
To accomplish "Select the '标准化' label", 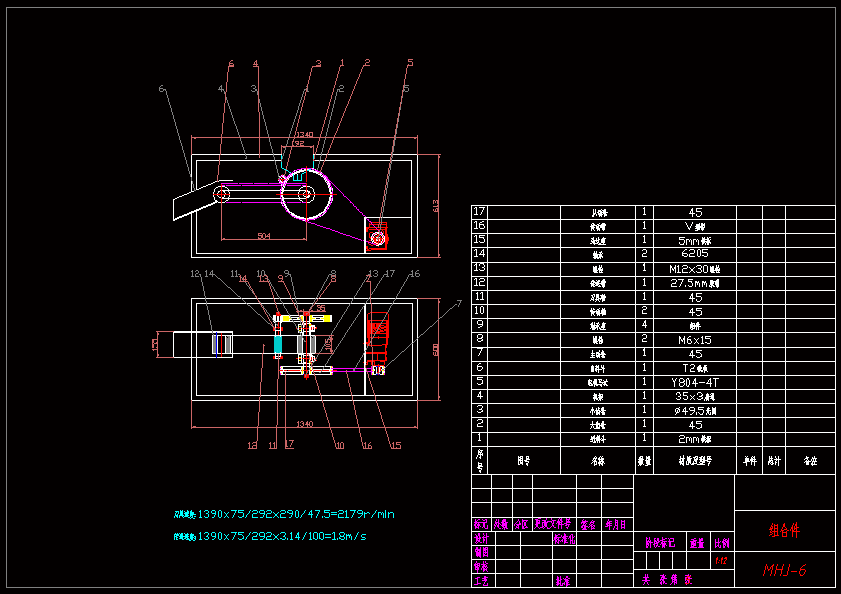I will [564, 539].
